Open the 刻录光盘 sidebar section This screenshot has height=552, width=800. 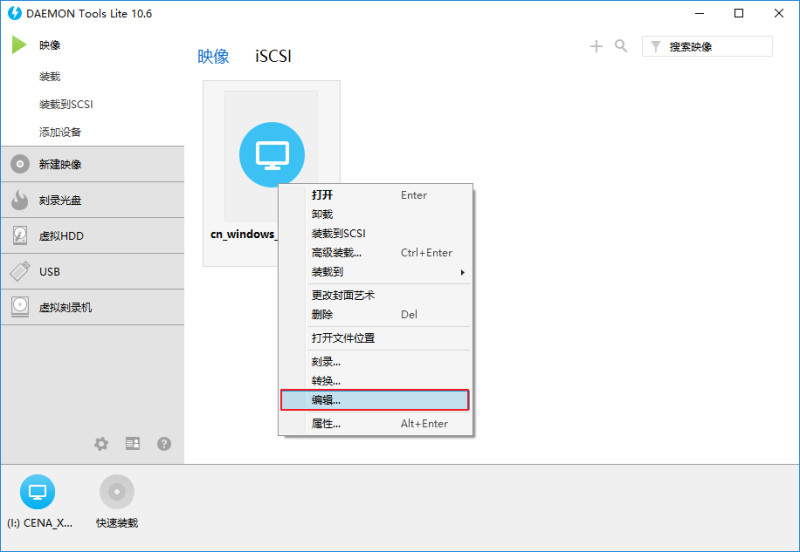point(92,200)
